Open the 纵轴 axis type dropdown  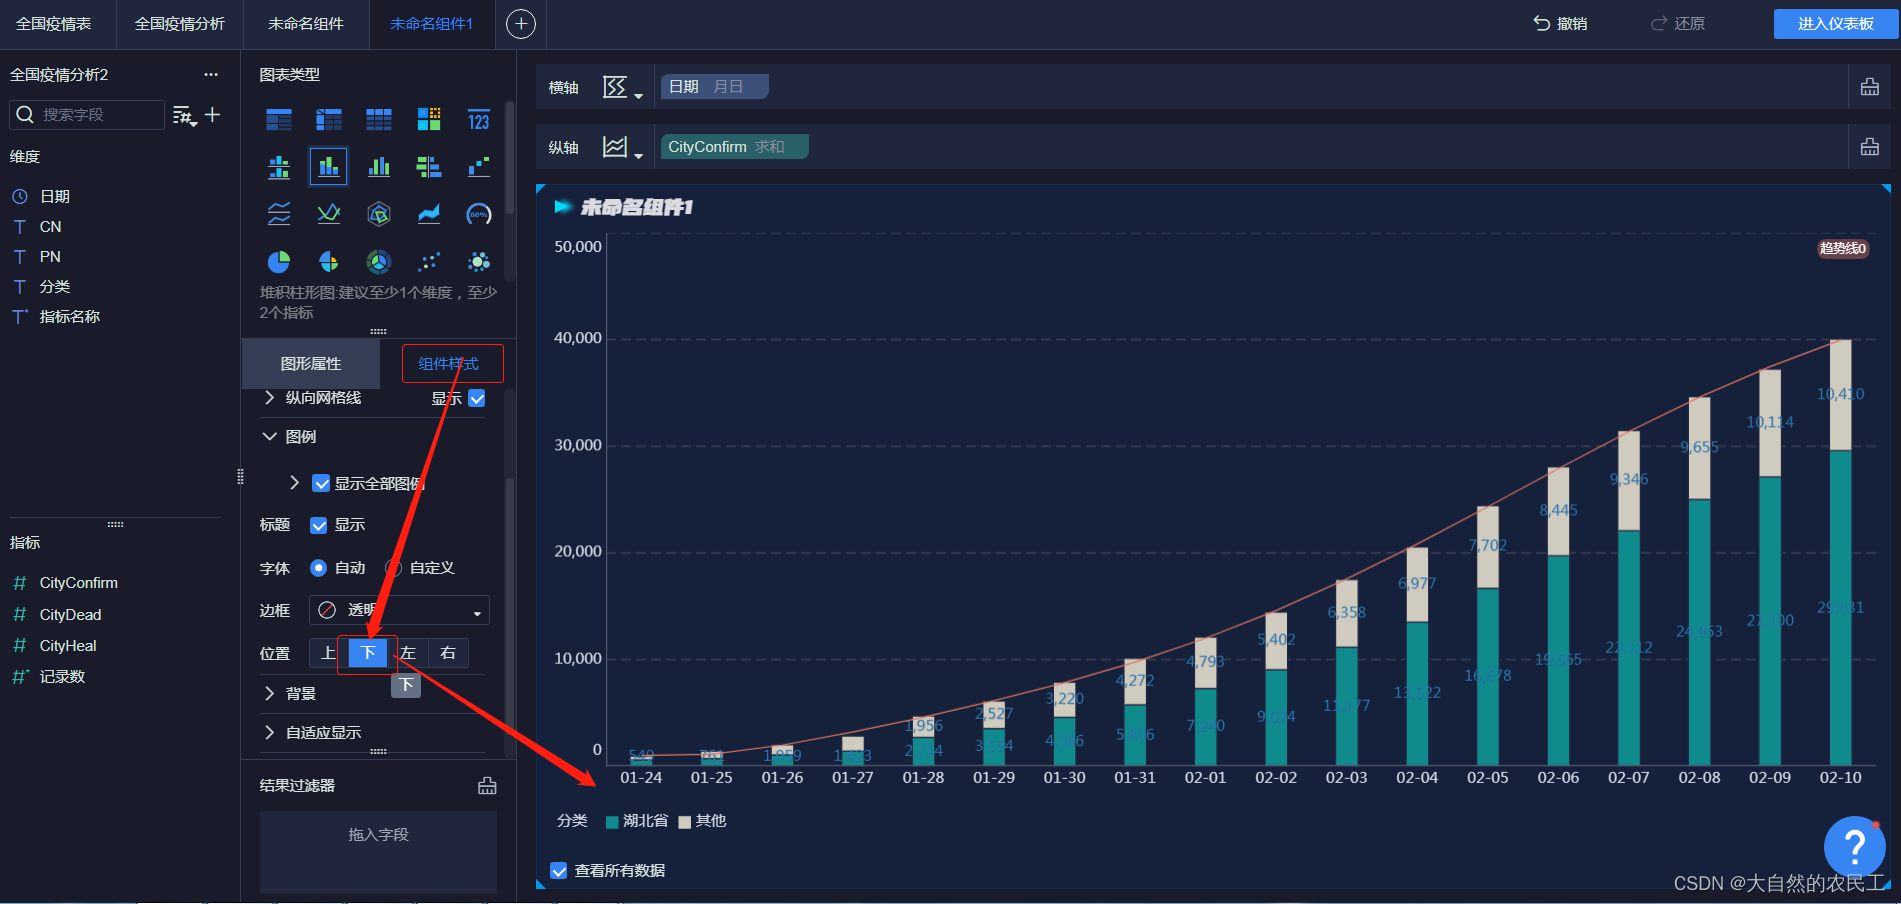tap(622, 148)
